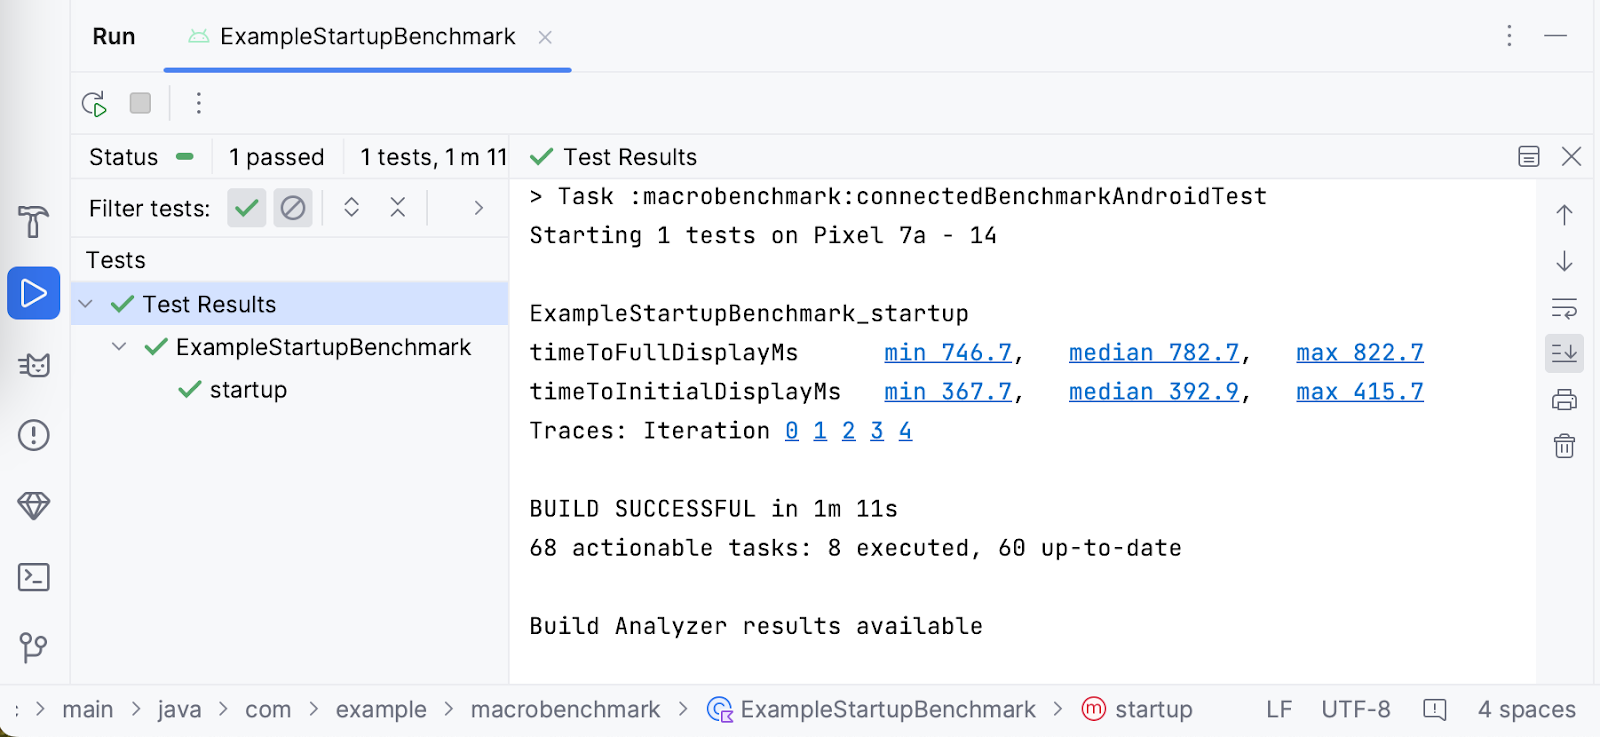
Task: Select the startup test item
Action: click(248, 390)
